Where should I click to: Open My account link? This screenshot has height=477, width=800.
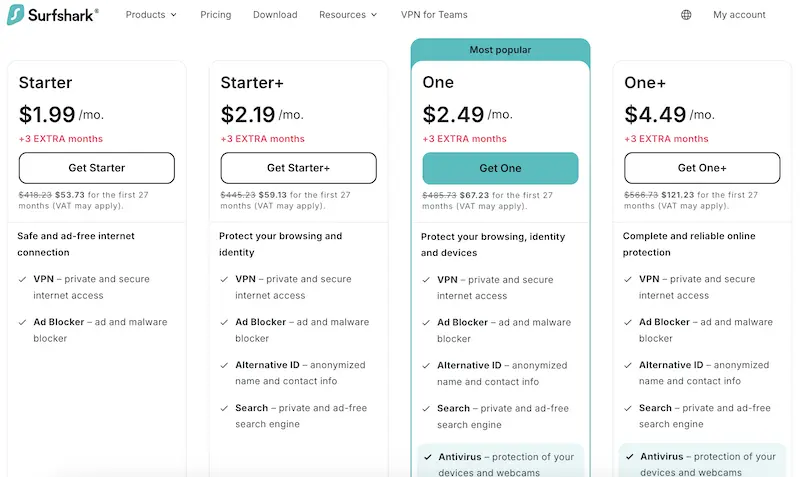tap(739, 15)
